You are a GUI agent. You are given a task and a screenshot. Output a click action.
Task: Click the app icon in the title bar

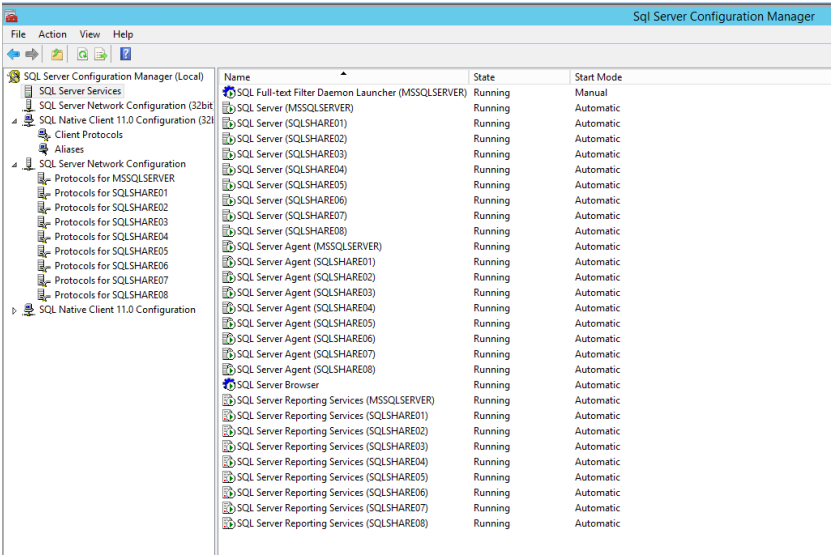click(11, 16)
